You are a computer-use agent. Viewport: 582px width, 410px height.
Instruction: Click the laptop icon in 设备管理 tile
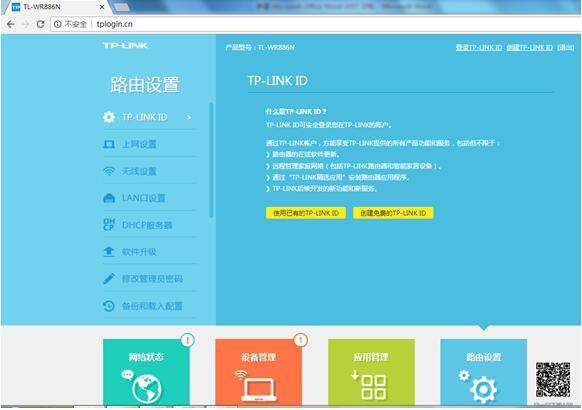tap(258, 389)
